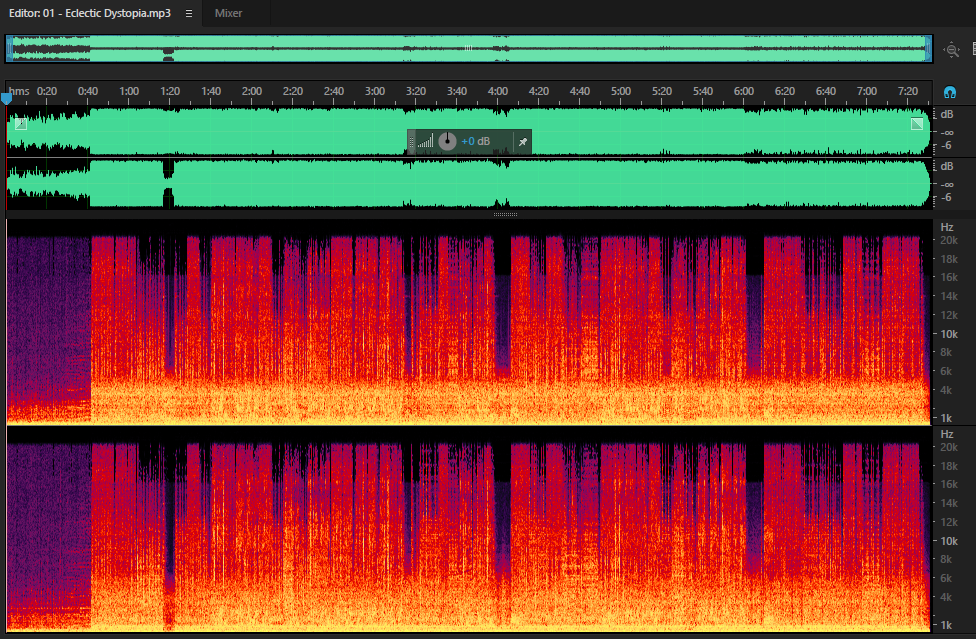Open the Editor panel menu icon
This screenshot has height=639, width=976.
[189, 13]
